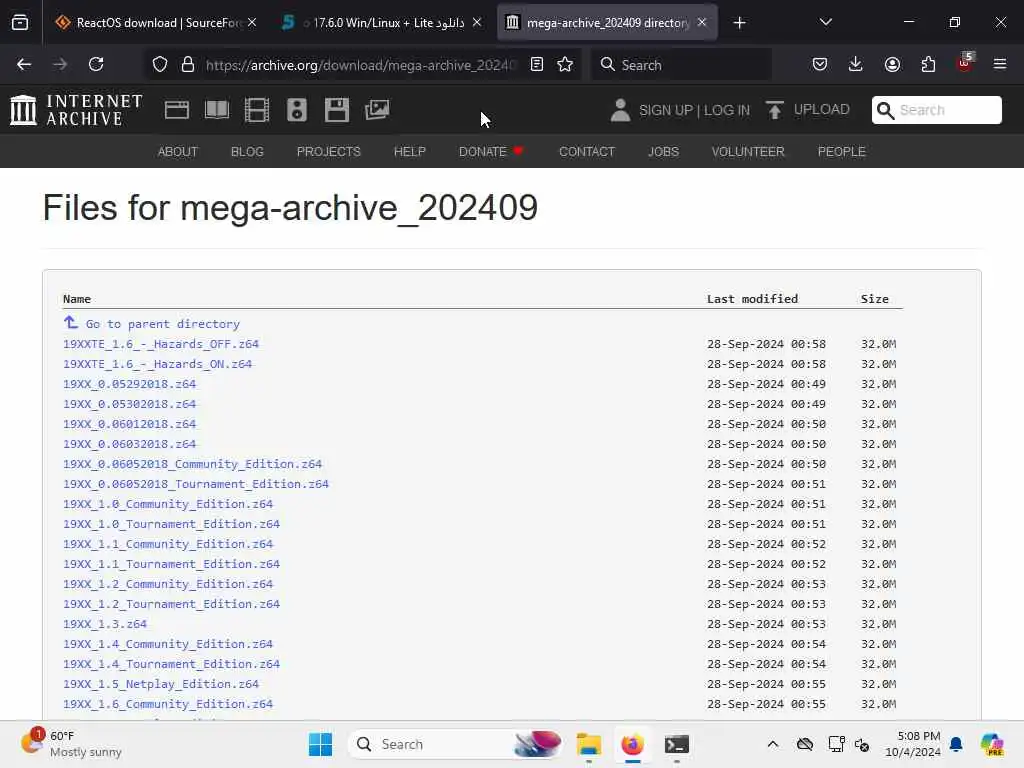The image size is (1024, 768).
Task: Switch to the 17.6.0 Win/Linux + Lite tab
Action: (x=383, y=23)
